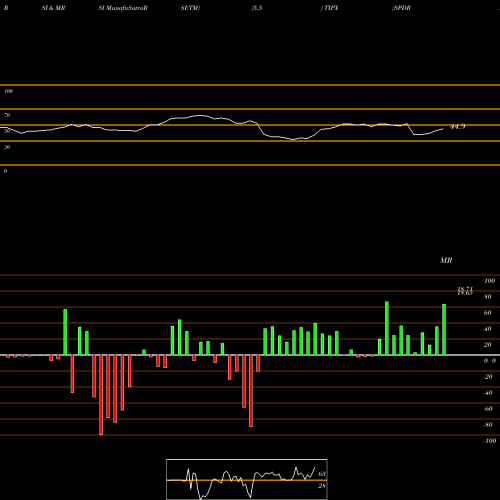Click the tallest green bar in MR histogram
Viewport: 500px width, 500px height.
coord(387,328)
